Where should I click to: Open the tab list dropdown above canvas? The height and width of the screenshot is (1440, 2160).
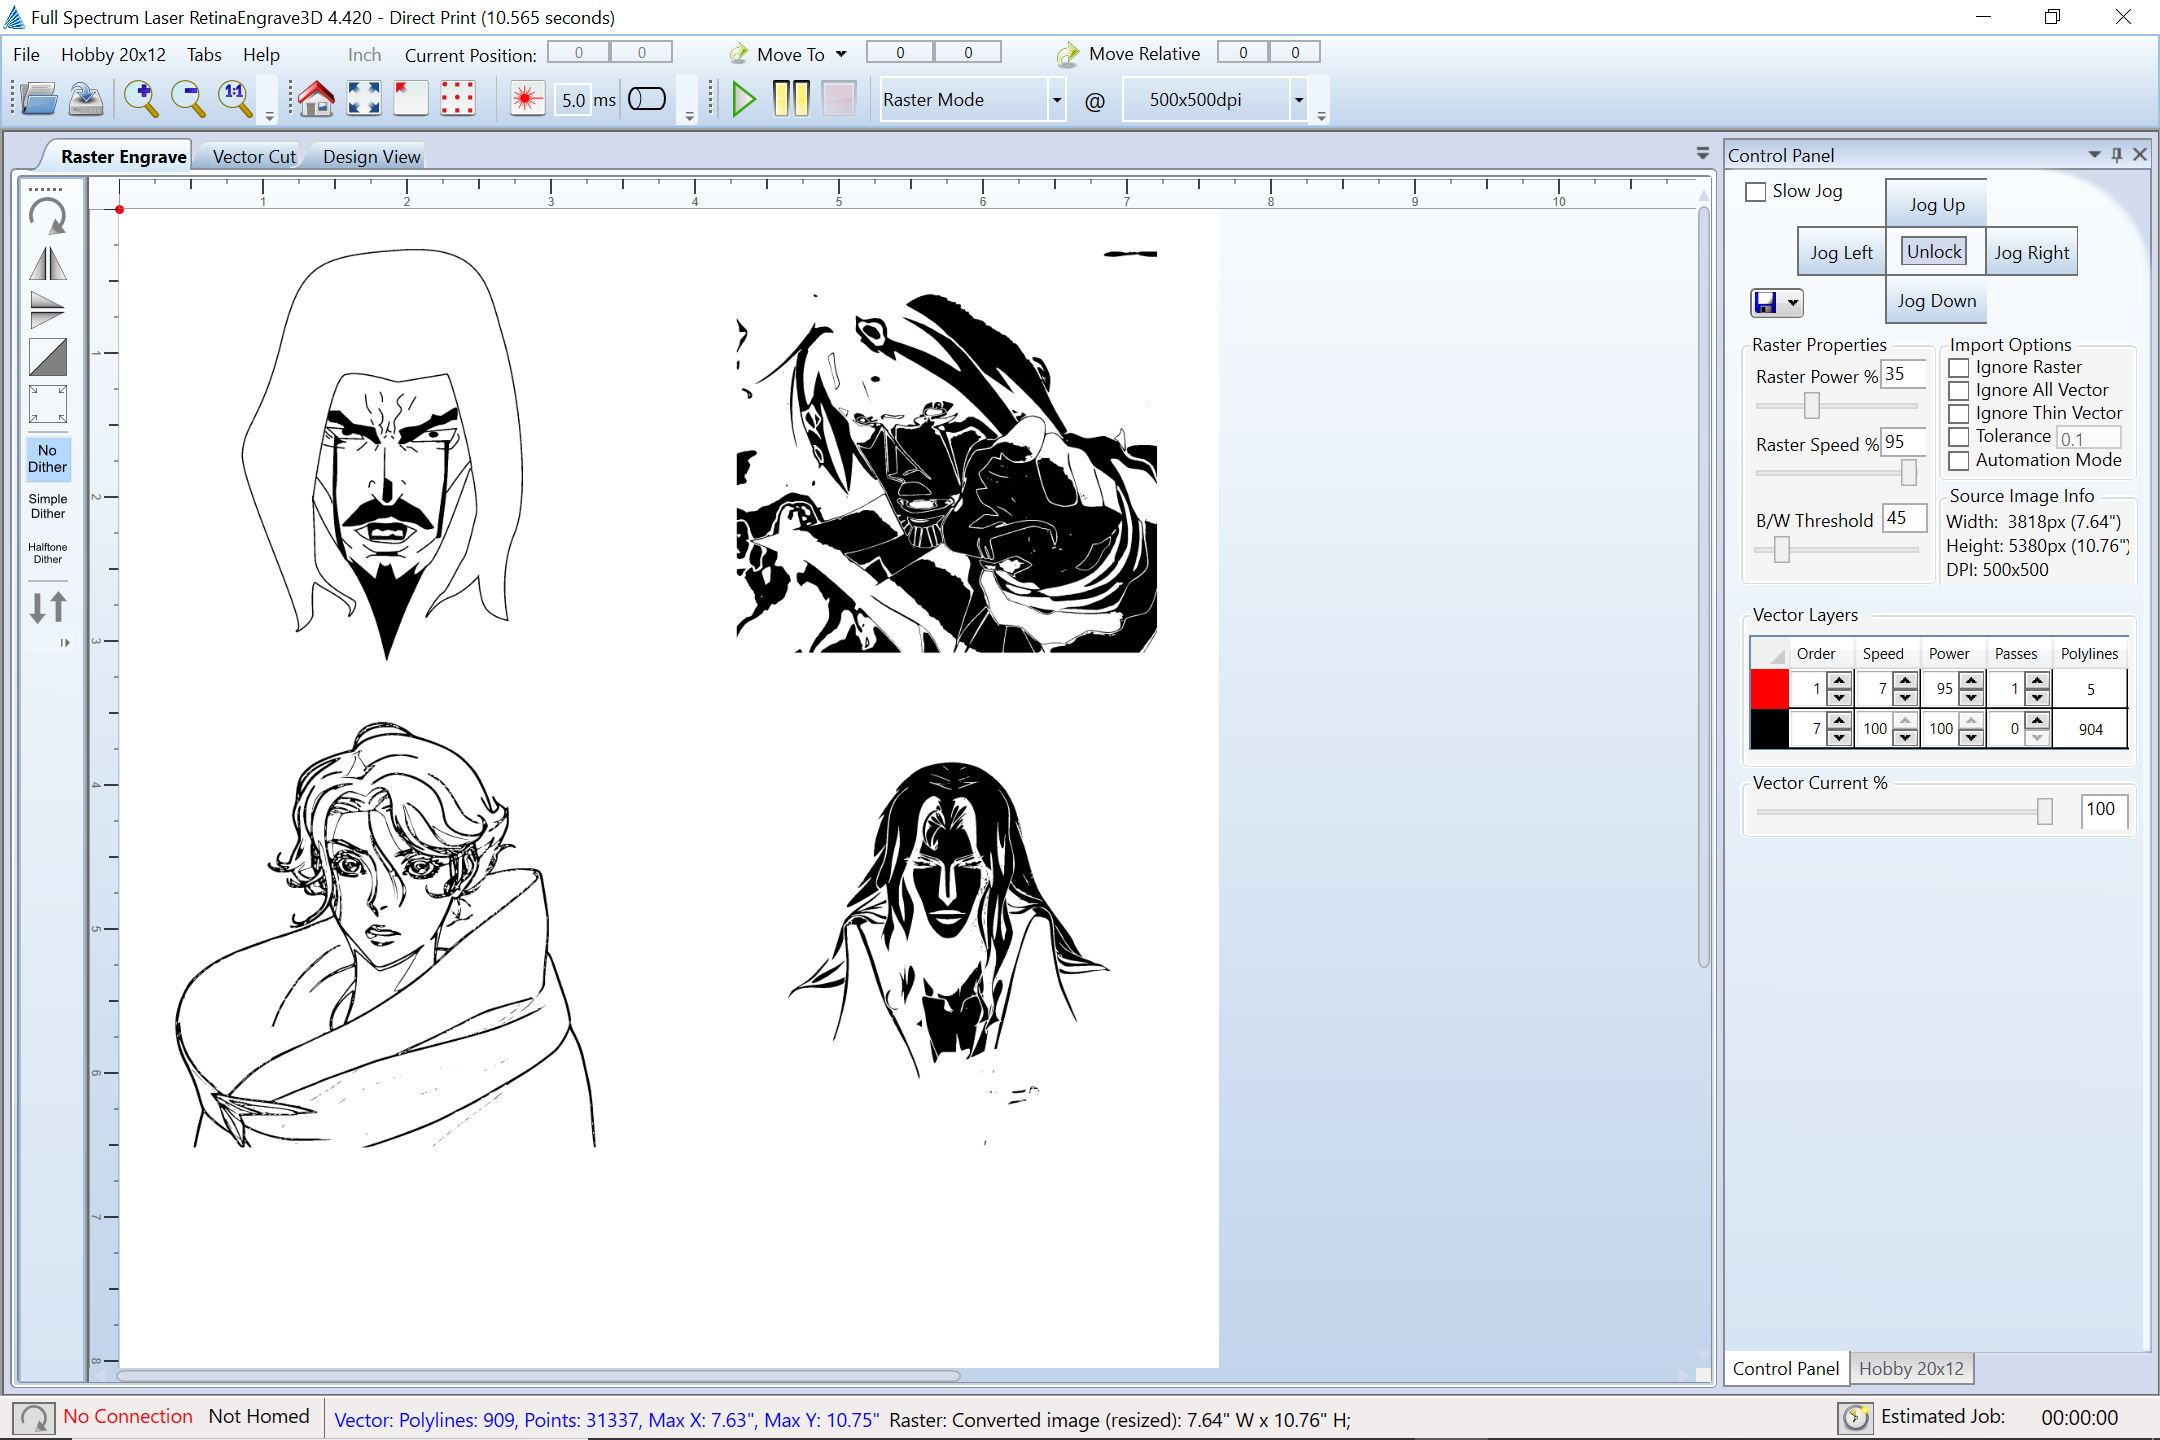pyautogui.click(x=1703, y=154)
